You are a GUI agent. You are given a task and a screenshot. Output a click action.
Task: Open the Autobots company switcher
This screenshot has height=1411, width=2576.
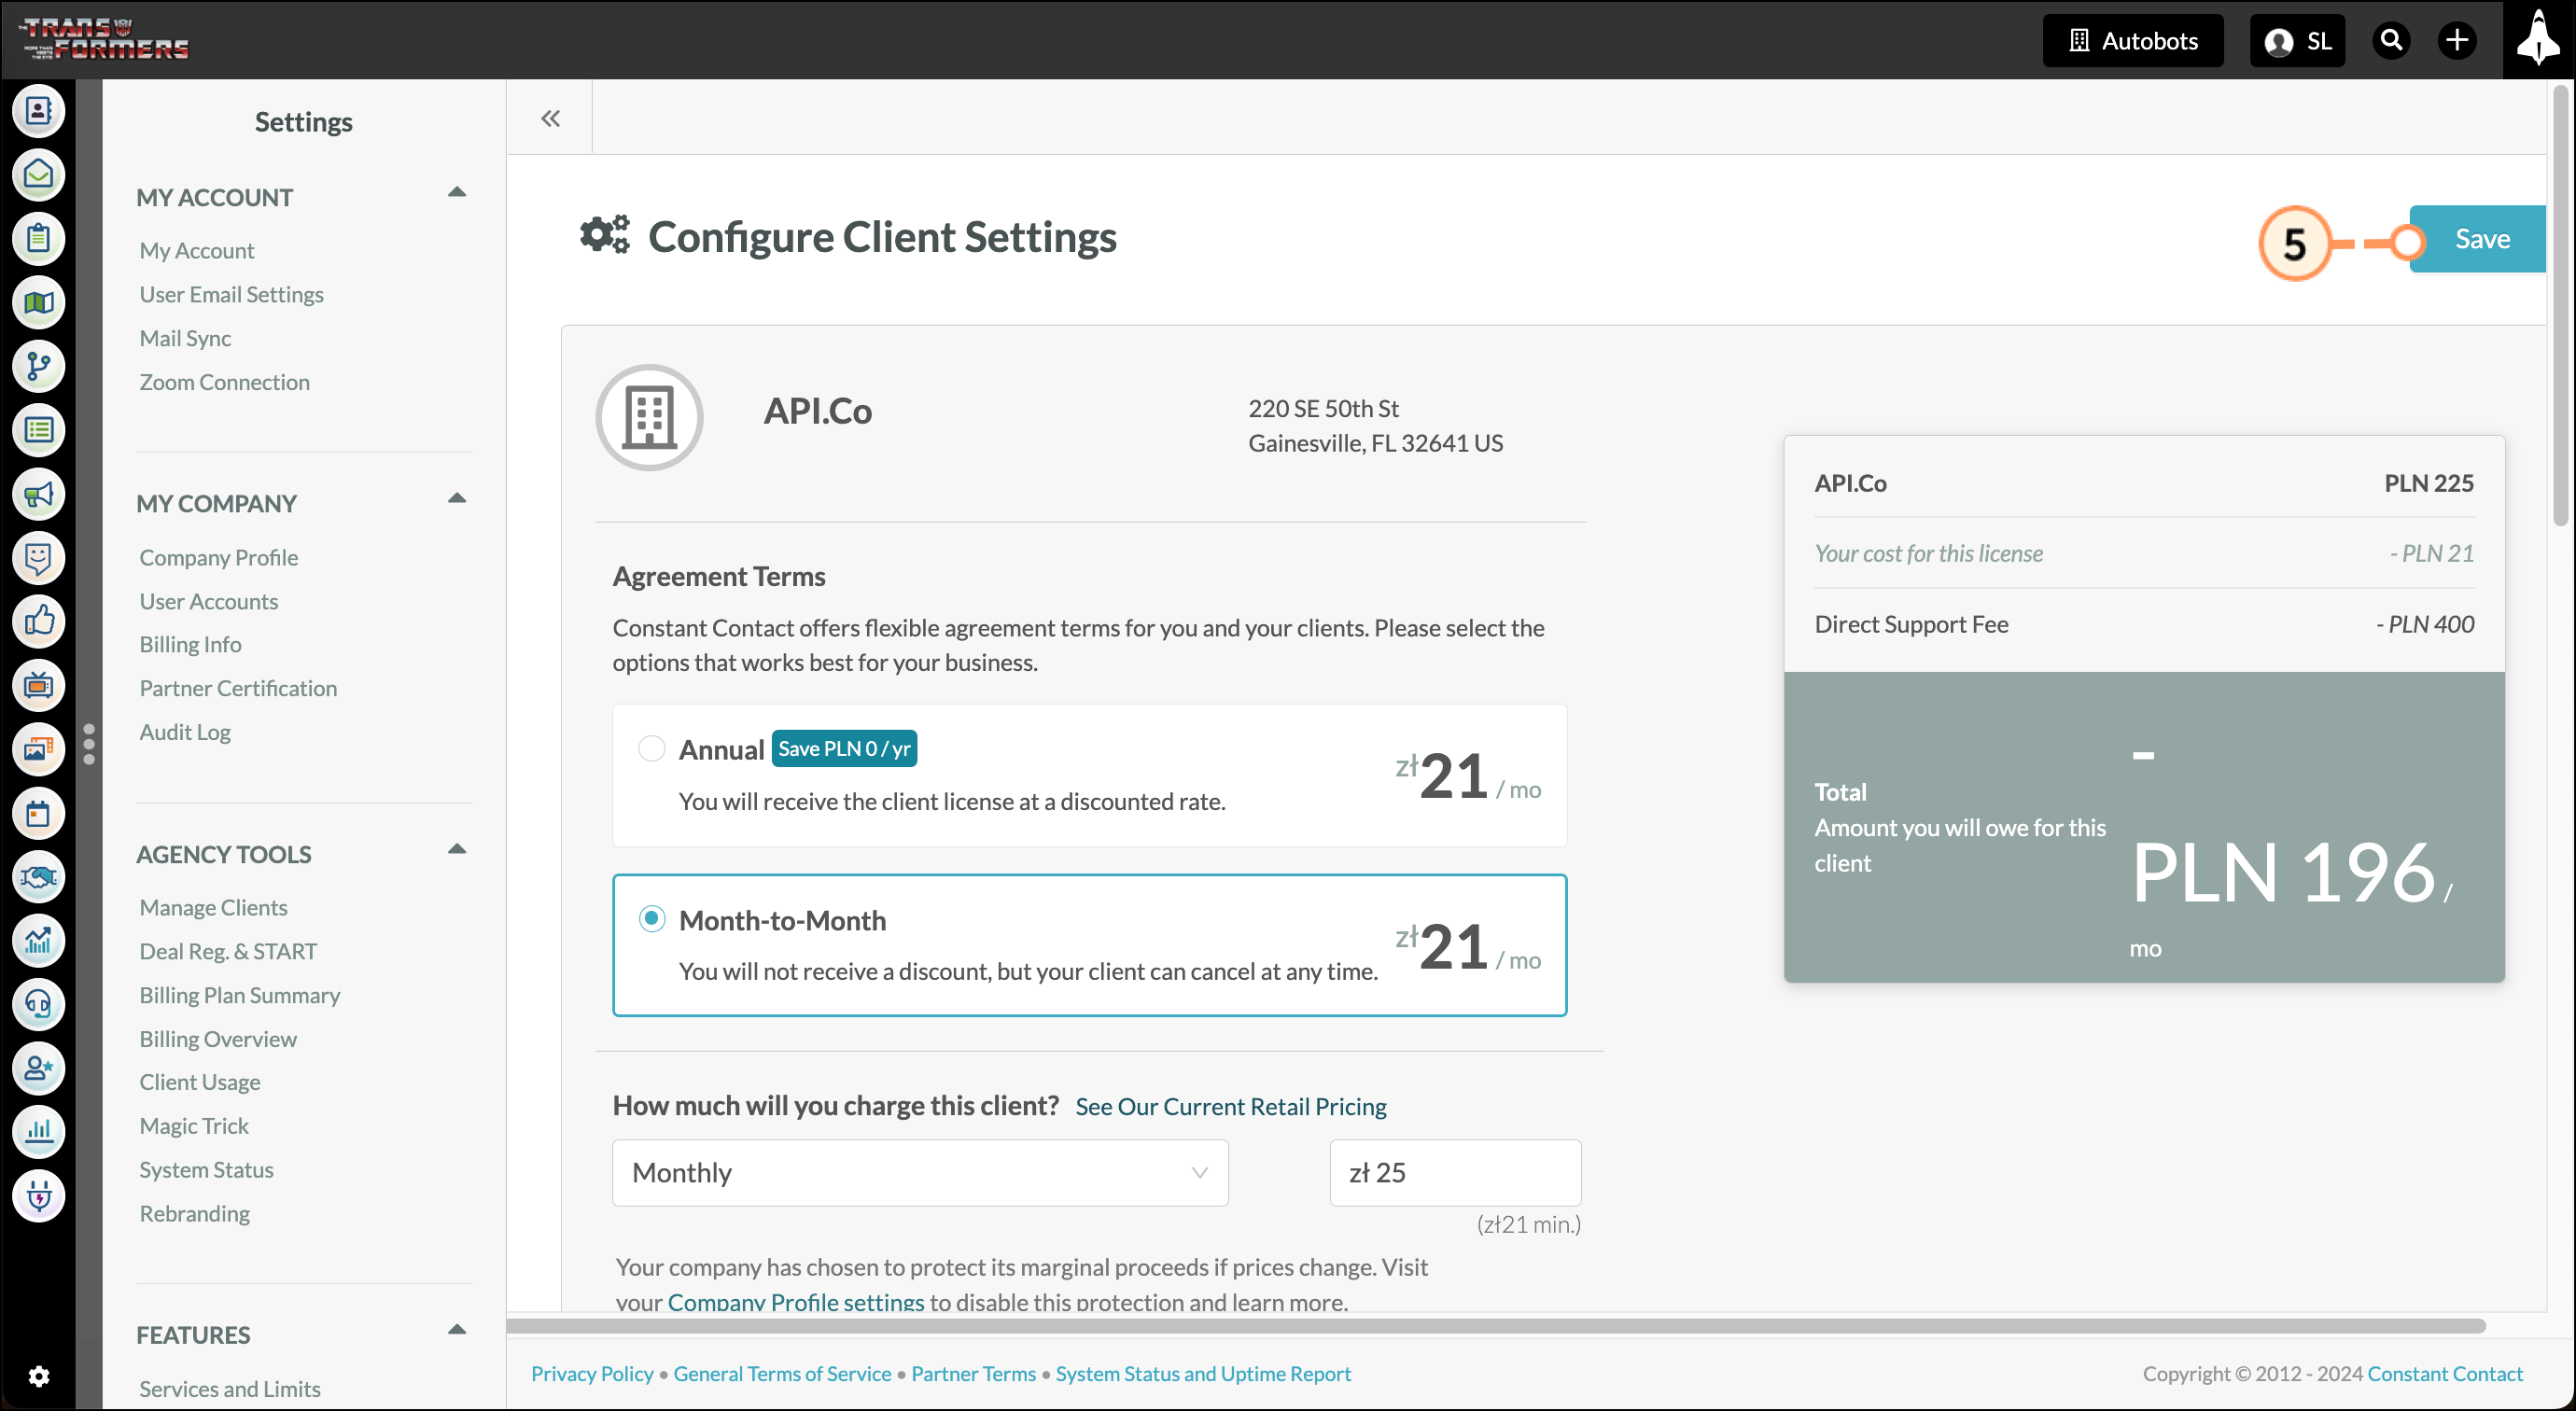pos(2133,41)
